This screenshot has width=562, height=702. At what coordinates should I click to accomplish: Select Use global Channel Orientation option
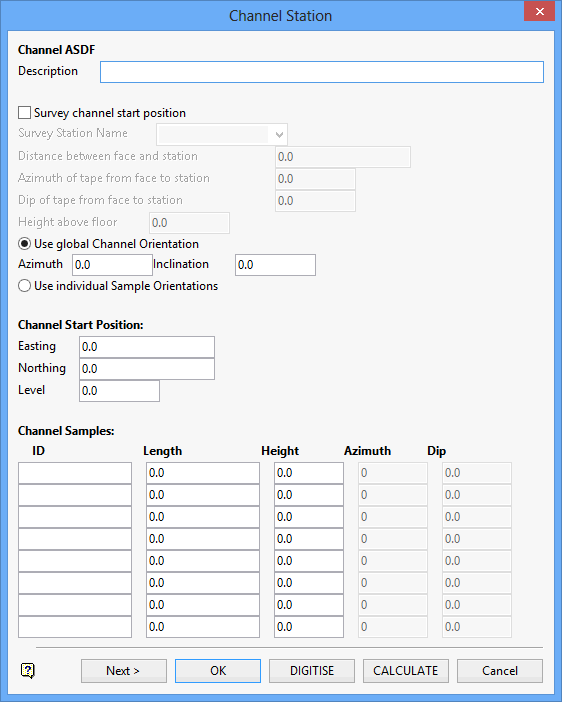[x=25, y=244]
